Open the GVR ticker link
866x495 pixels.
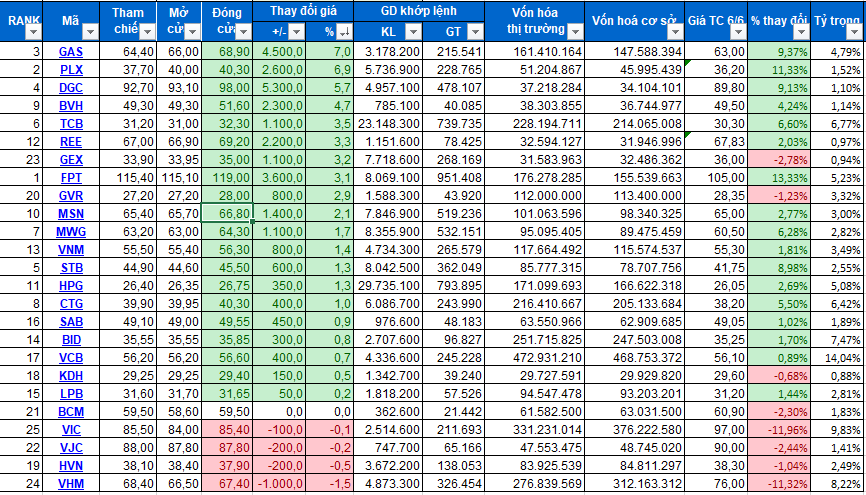(x=71, y=195)
